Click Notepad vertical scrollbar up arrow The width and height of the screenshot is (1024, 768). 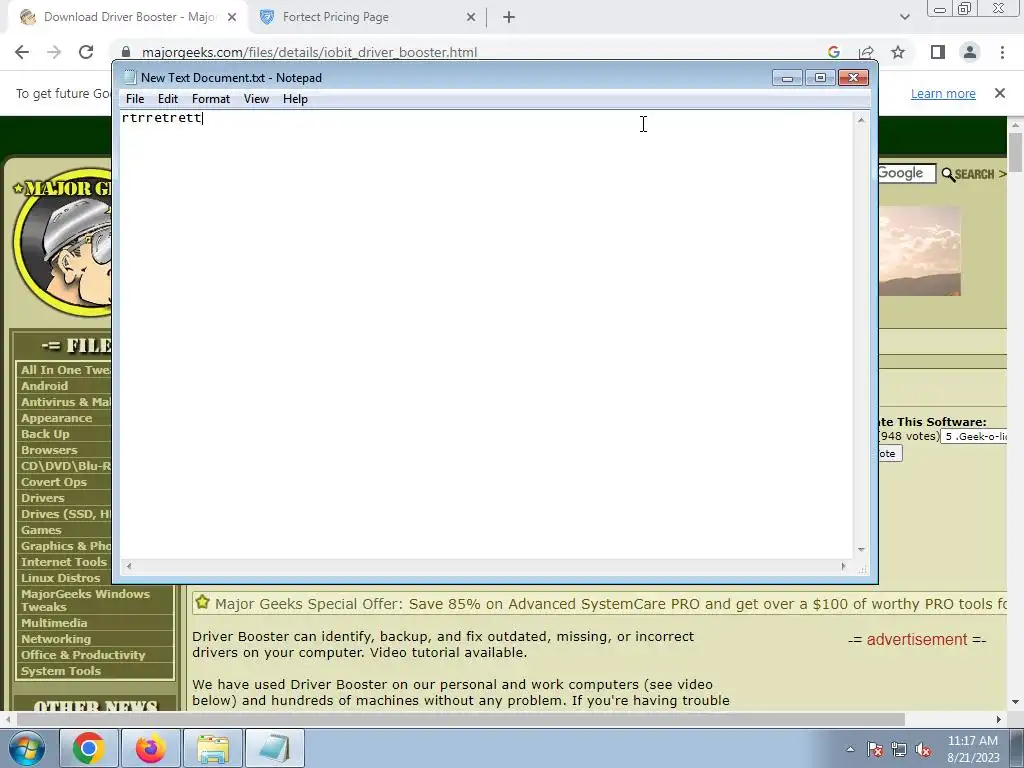pos(861,120)
